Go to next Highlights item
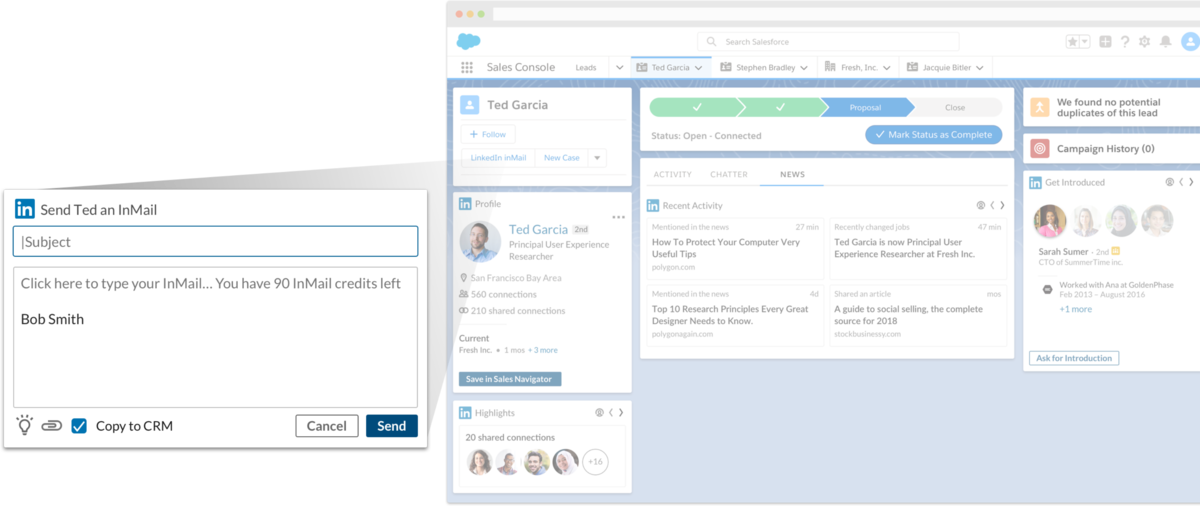Image resolution: width=1200 pixels, height=506 pixels. (x=621, y=412)
